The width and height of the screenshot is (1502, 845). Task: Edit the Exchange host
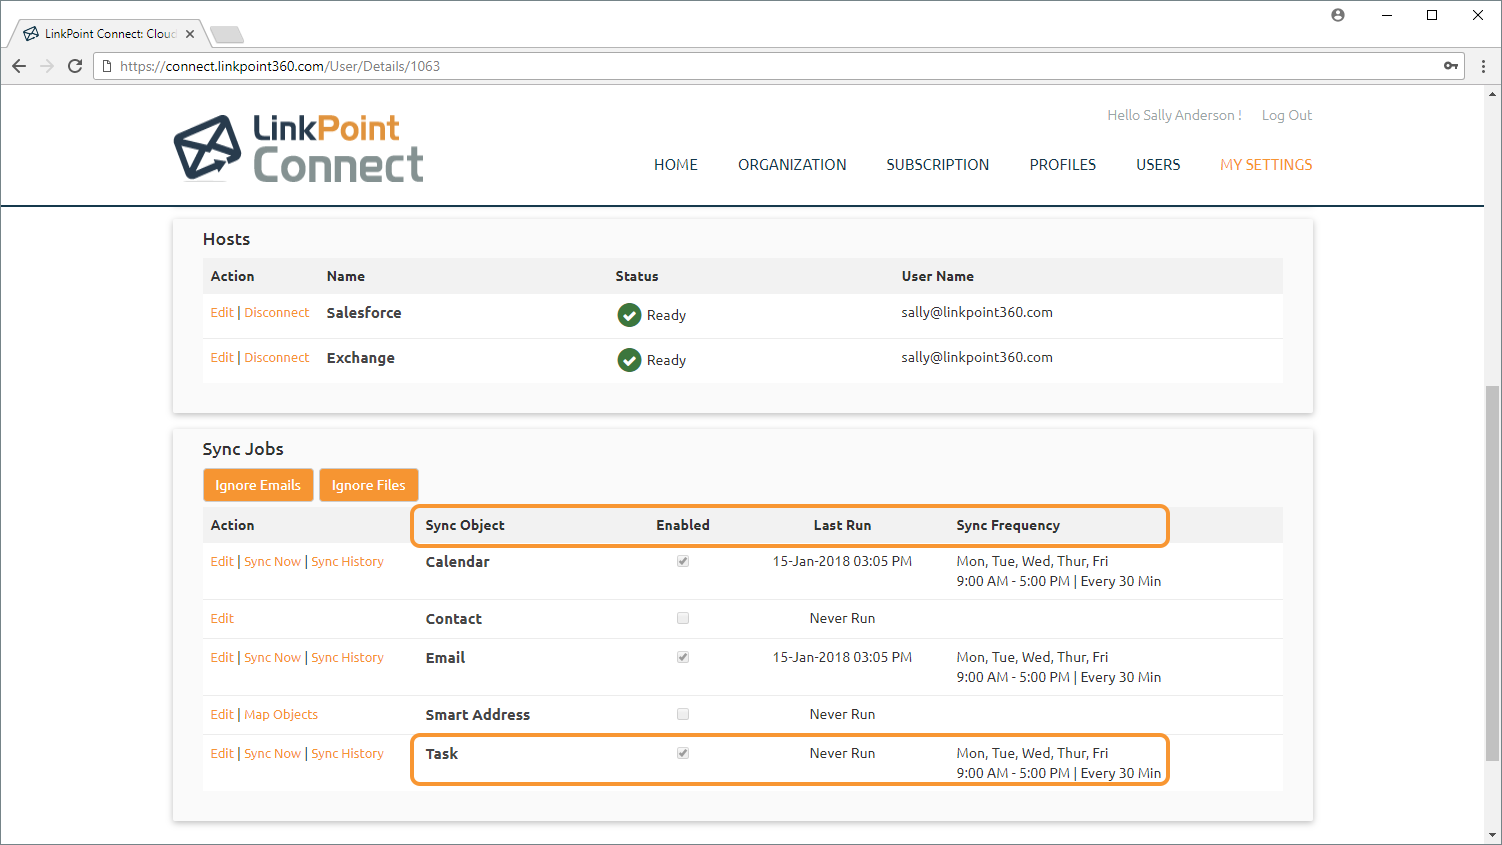click(x=222, y=357)
